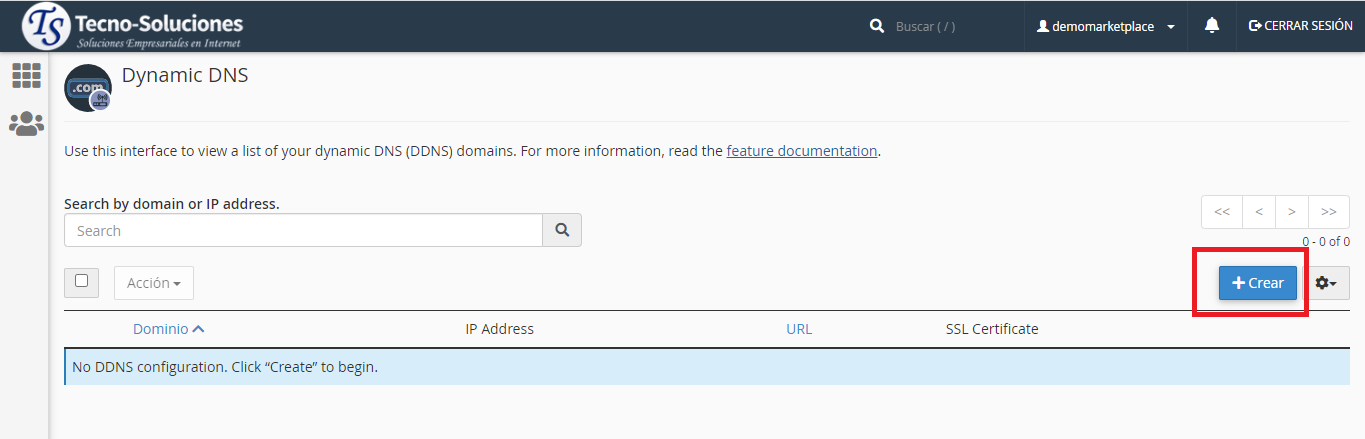Click the notifications bell icon
This screenshot has width=1365, height=439.
1212,26
